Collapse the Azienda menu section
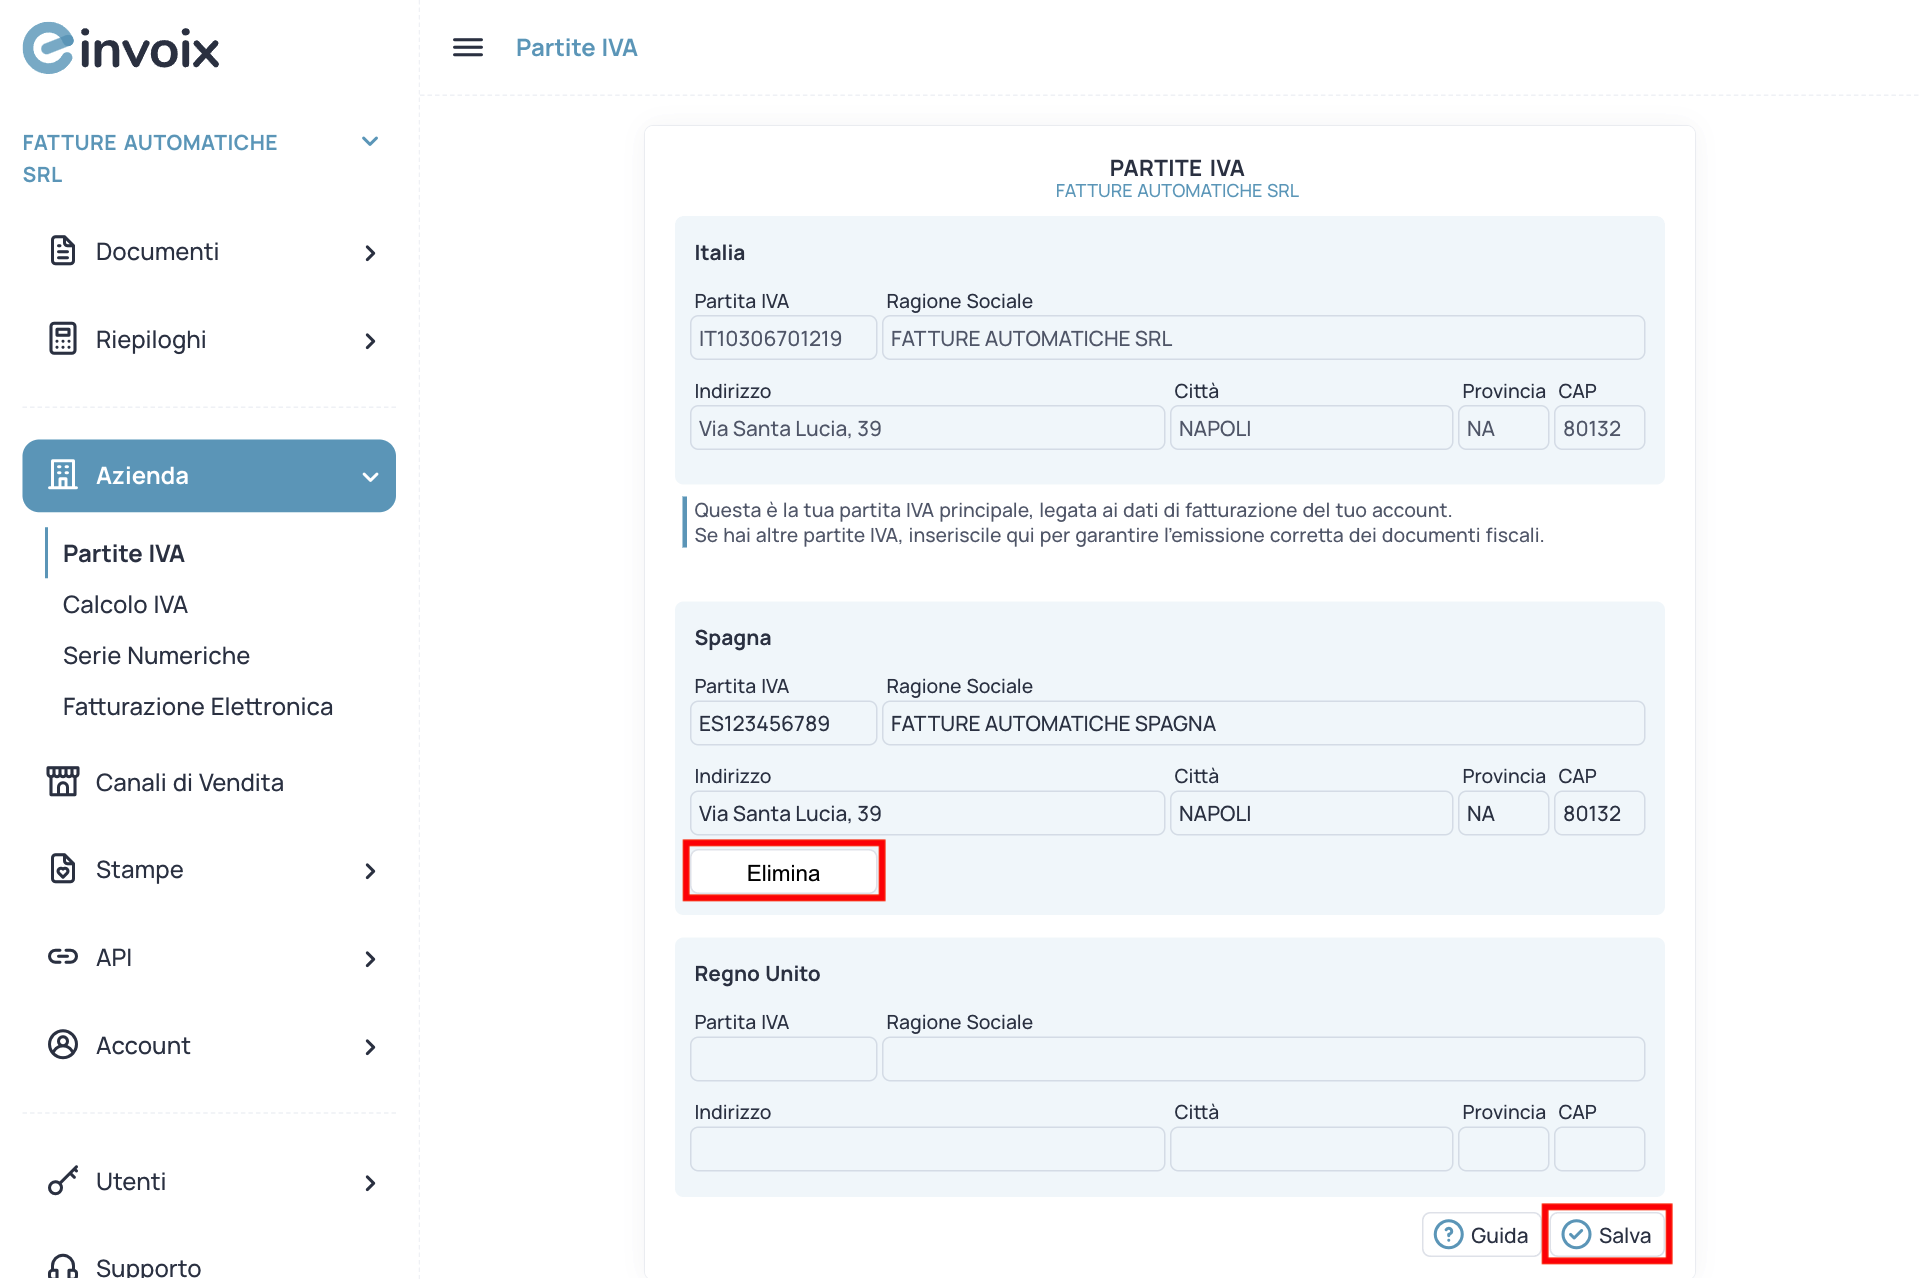The width and height of the screenshot is (1920, 1279). tap(370, 476)
